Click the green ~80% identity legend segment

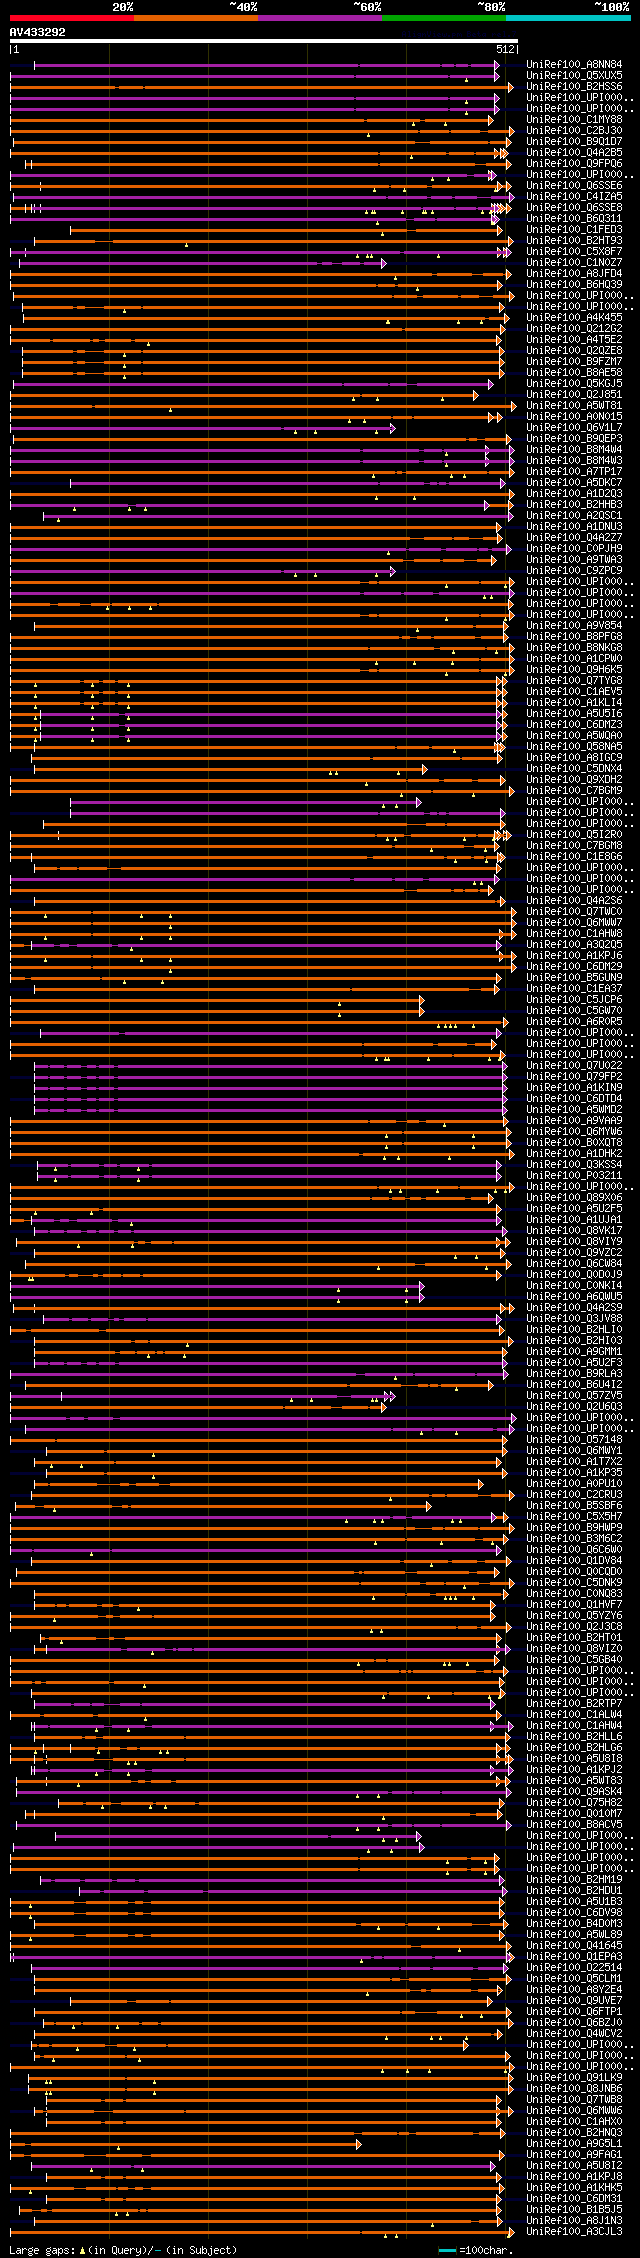point(443,18)
